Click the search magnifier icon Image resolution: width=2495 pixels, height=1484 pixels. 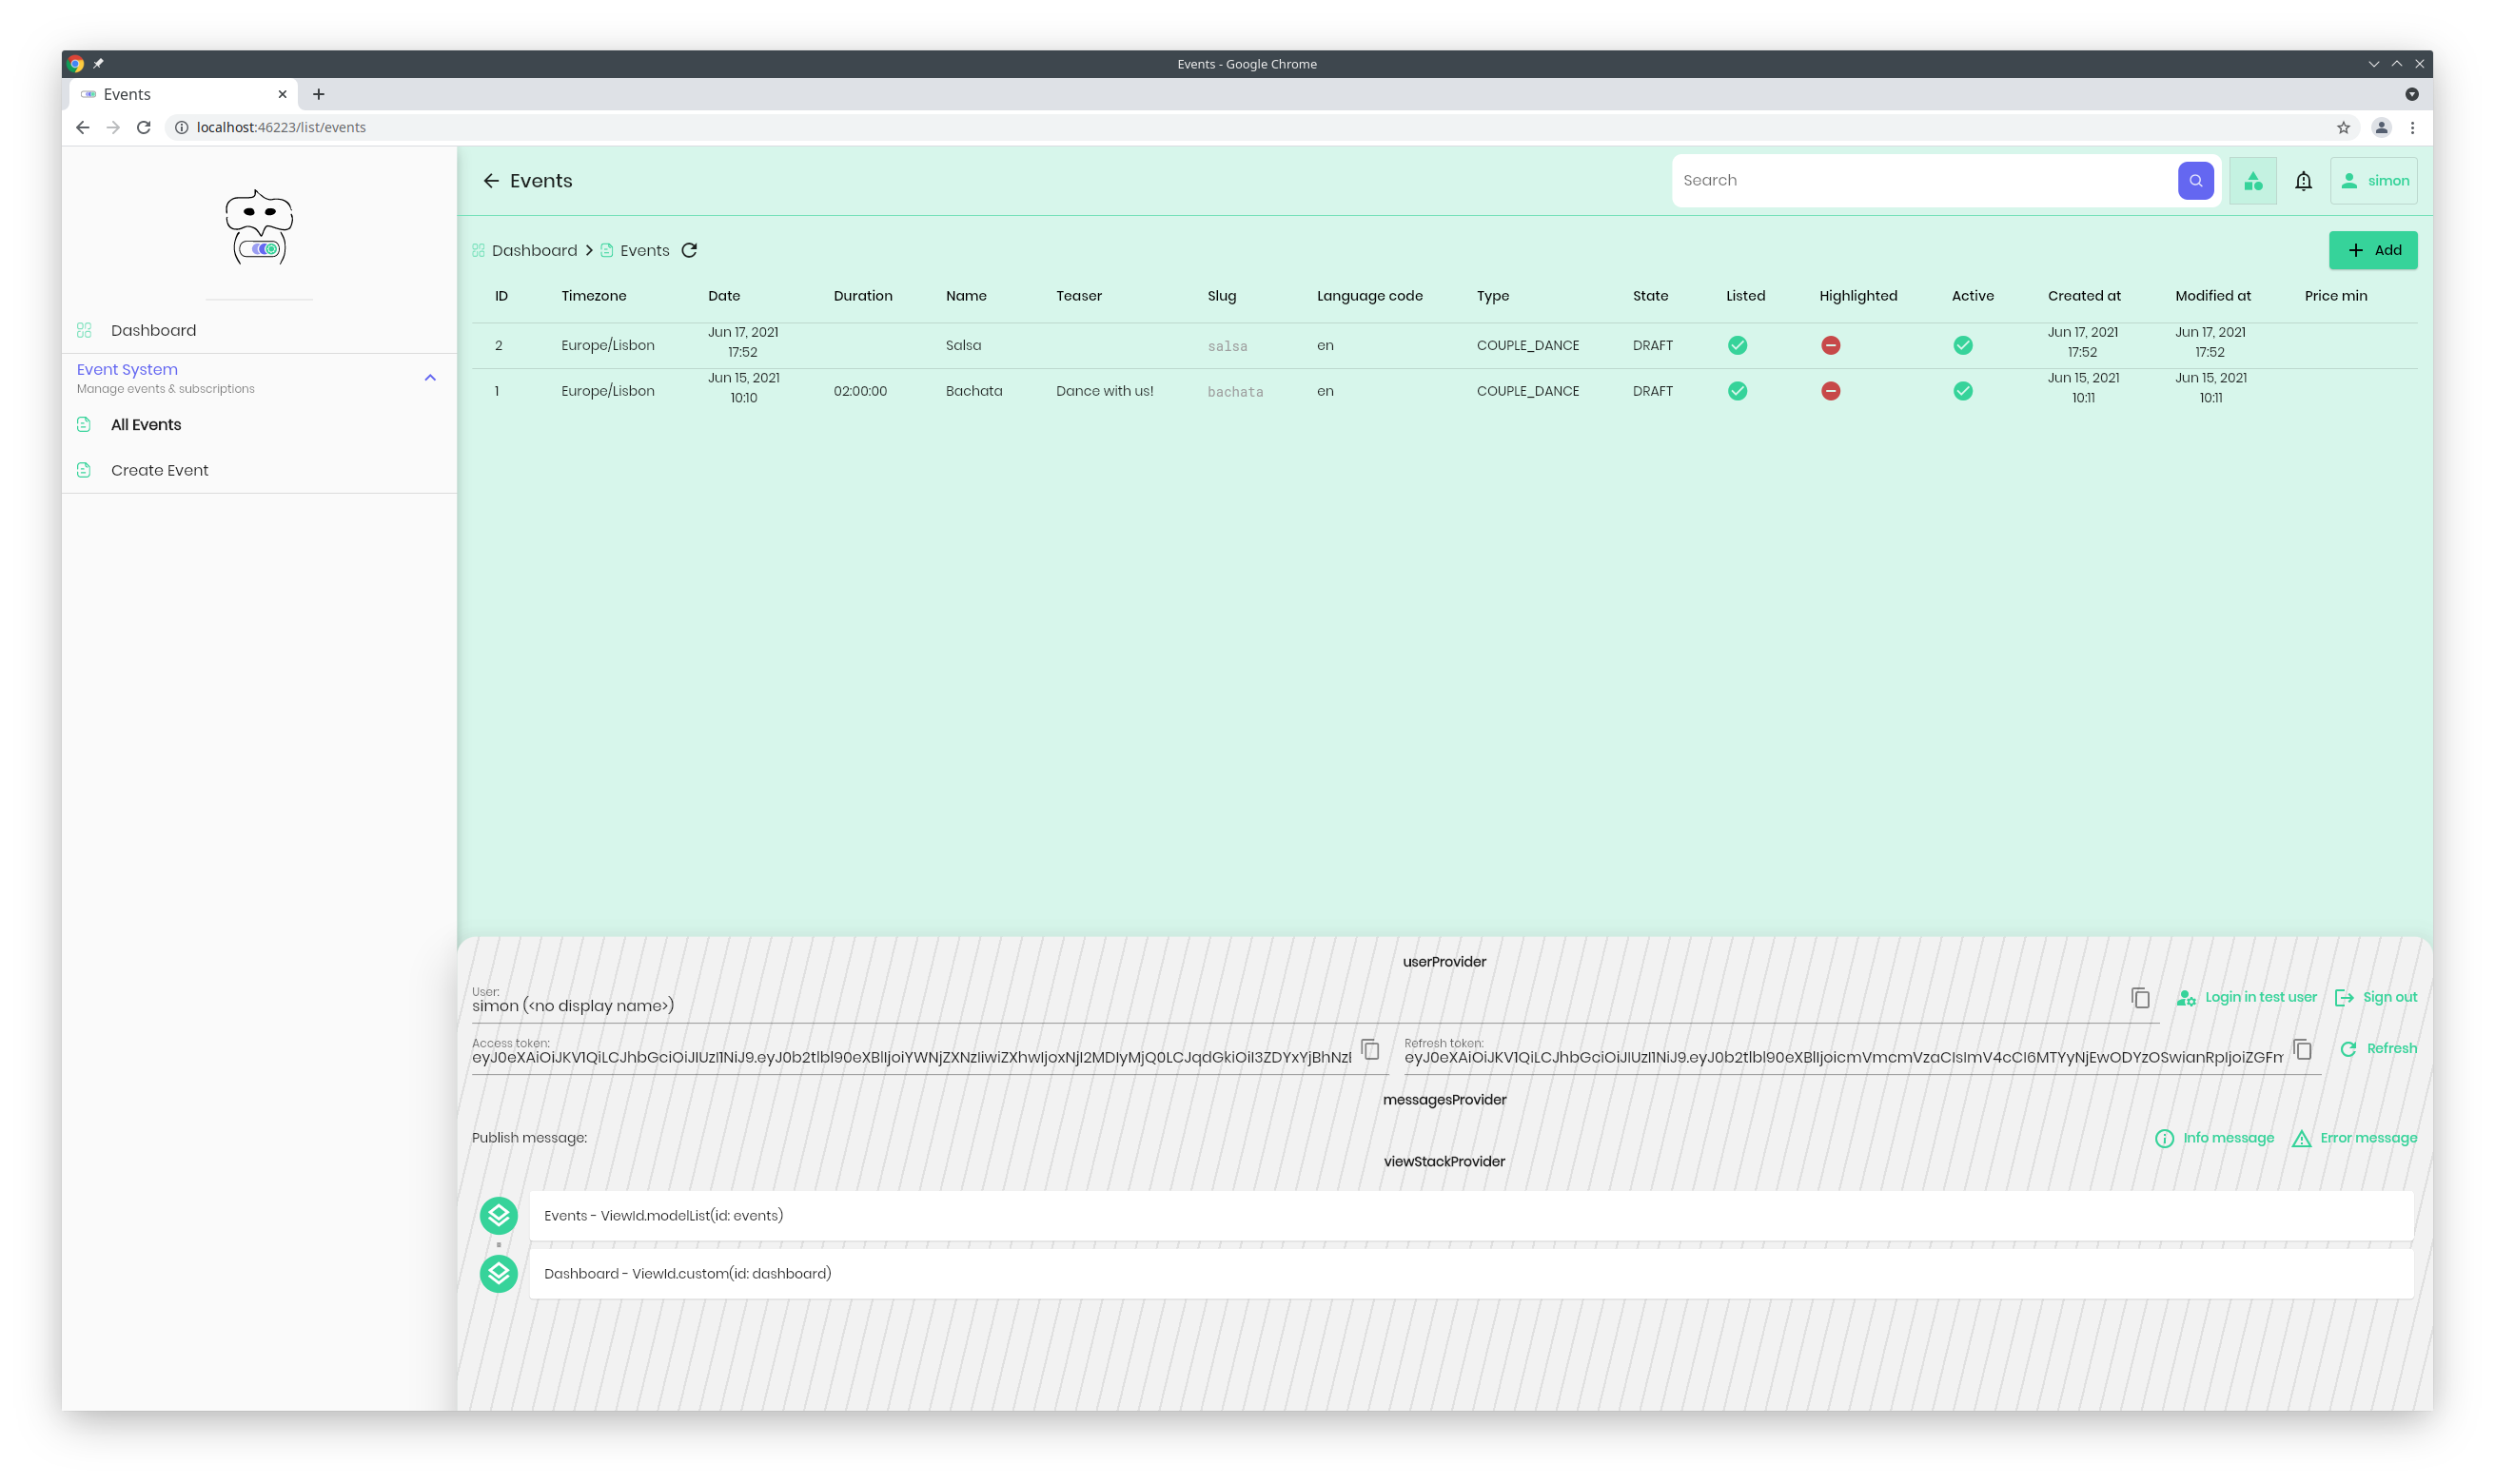coord(2196,180)
